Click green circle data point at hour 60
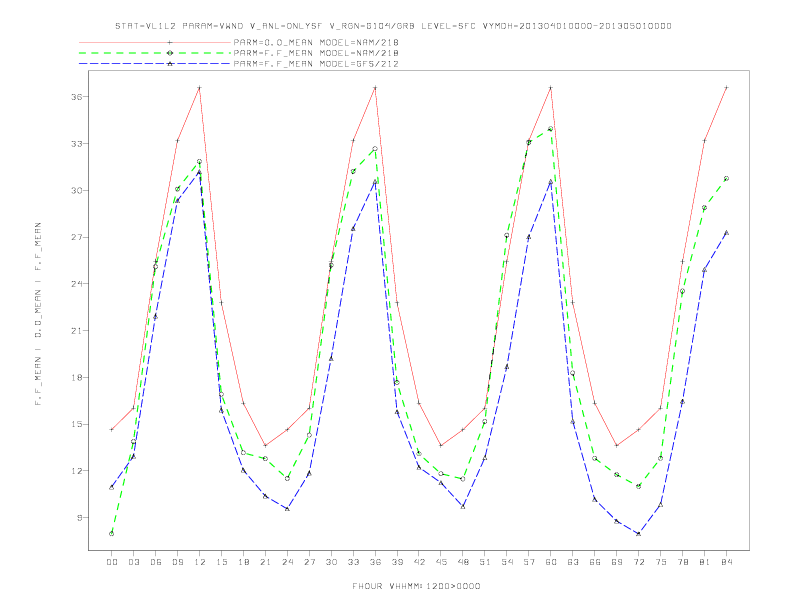The height and width of the screenshot is (612, 792). click(551, 129)
